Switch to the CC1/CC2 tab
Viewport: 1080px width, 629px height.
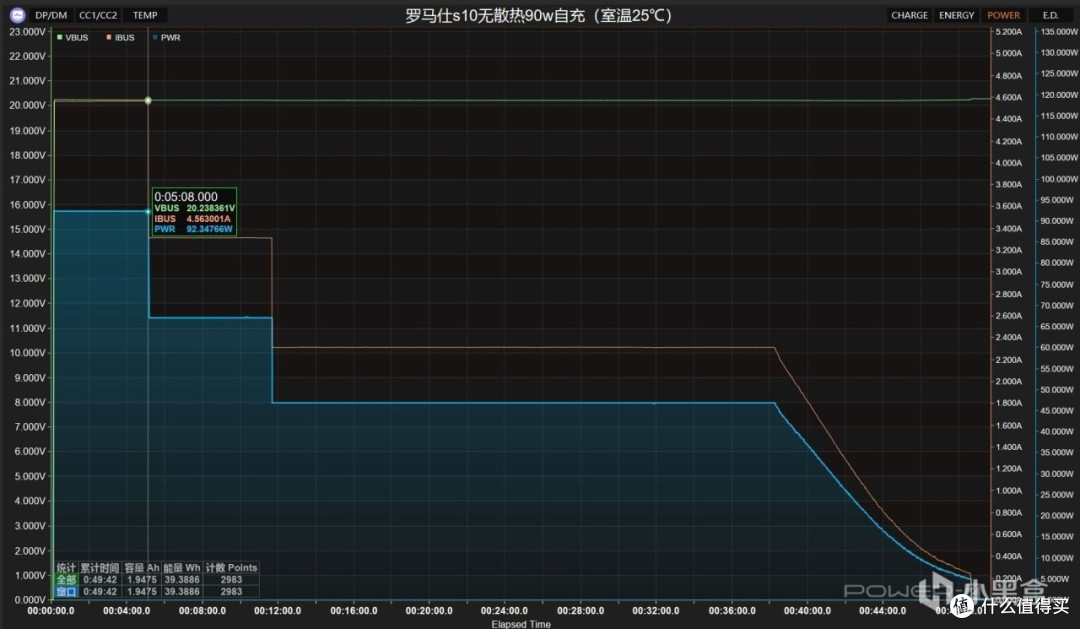[x=98, y=15]
